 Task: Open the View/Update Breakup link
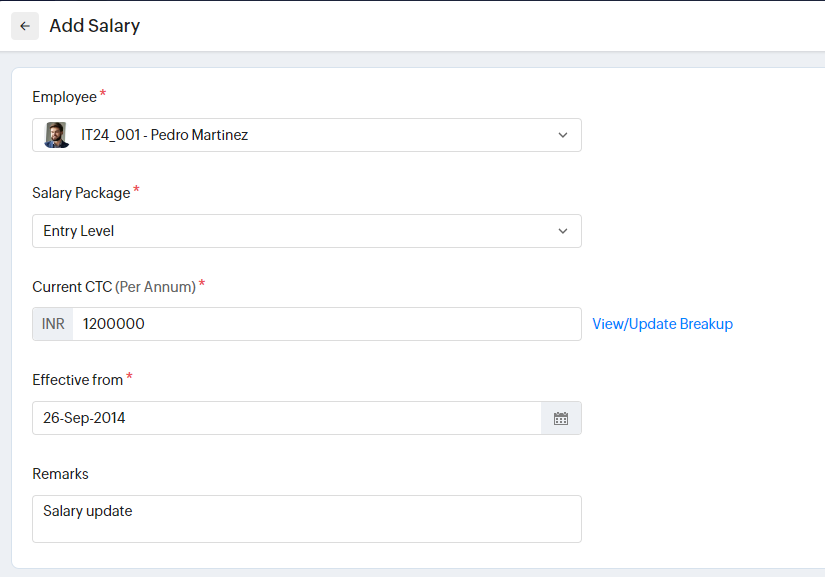point(662,324)
